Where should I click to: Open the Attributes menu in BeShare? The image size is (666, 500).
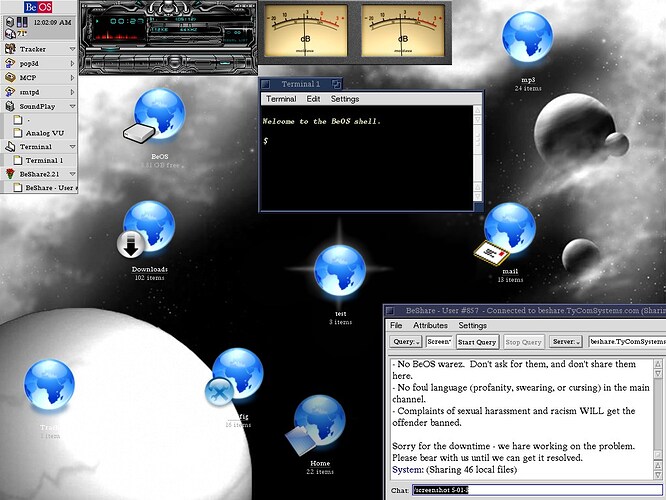click(x=430, y=325)
